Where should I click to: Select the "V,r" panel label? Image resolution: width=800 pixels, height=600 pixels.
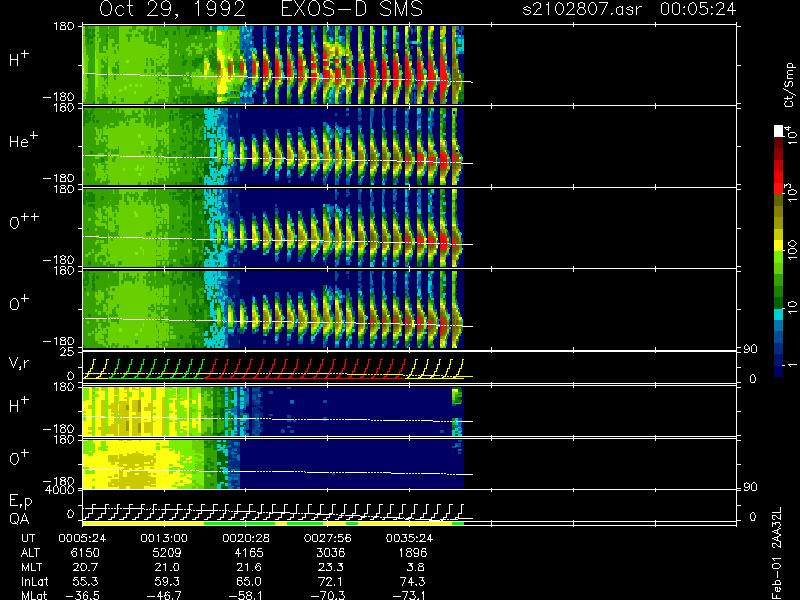19,363
